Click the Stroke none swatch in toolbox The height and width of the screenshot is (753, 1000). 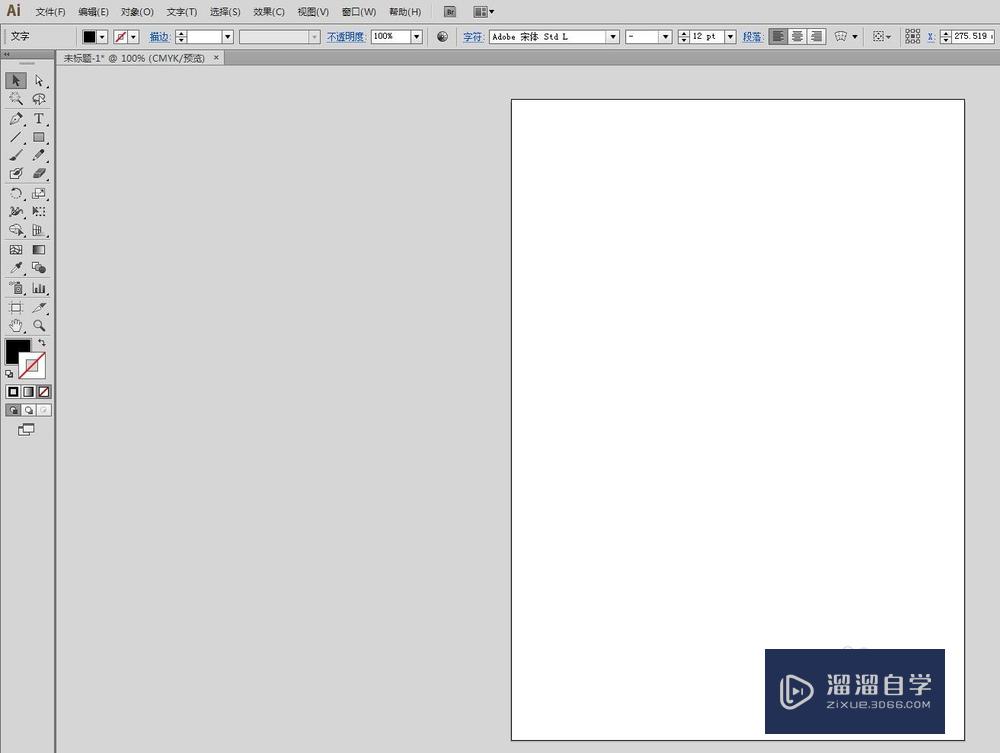coord(34,368)
